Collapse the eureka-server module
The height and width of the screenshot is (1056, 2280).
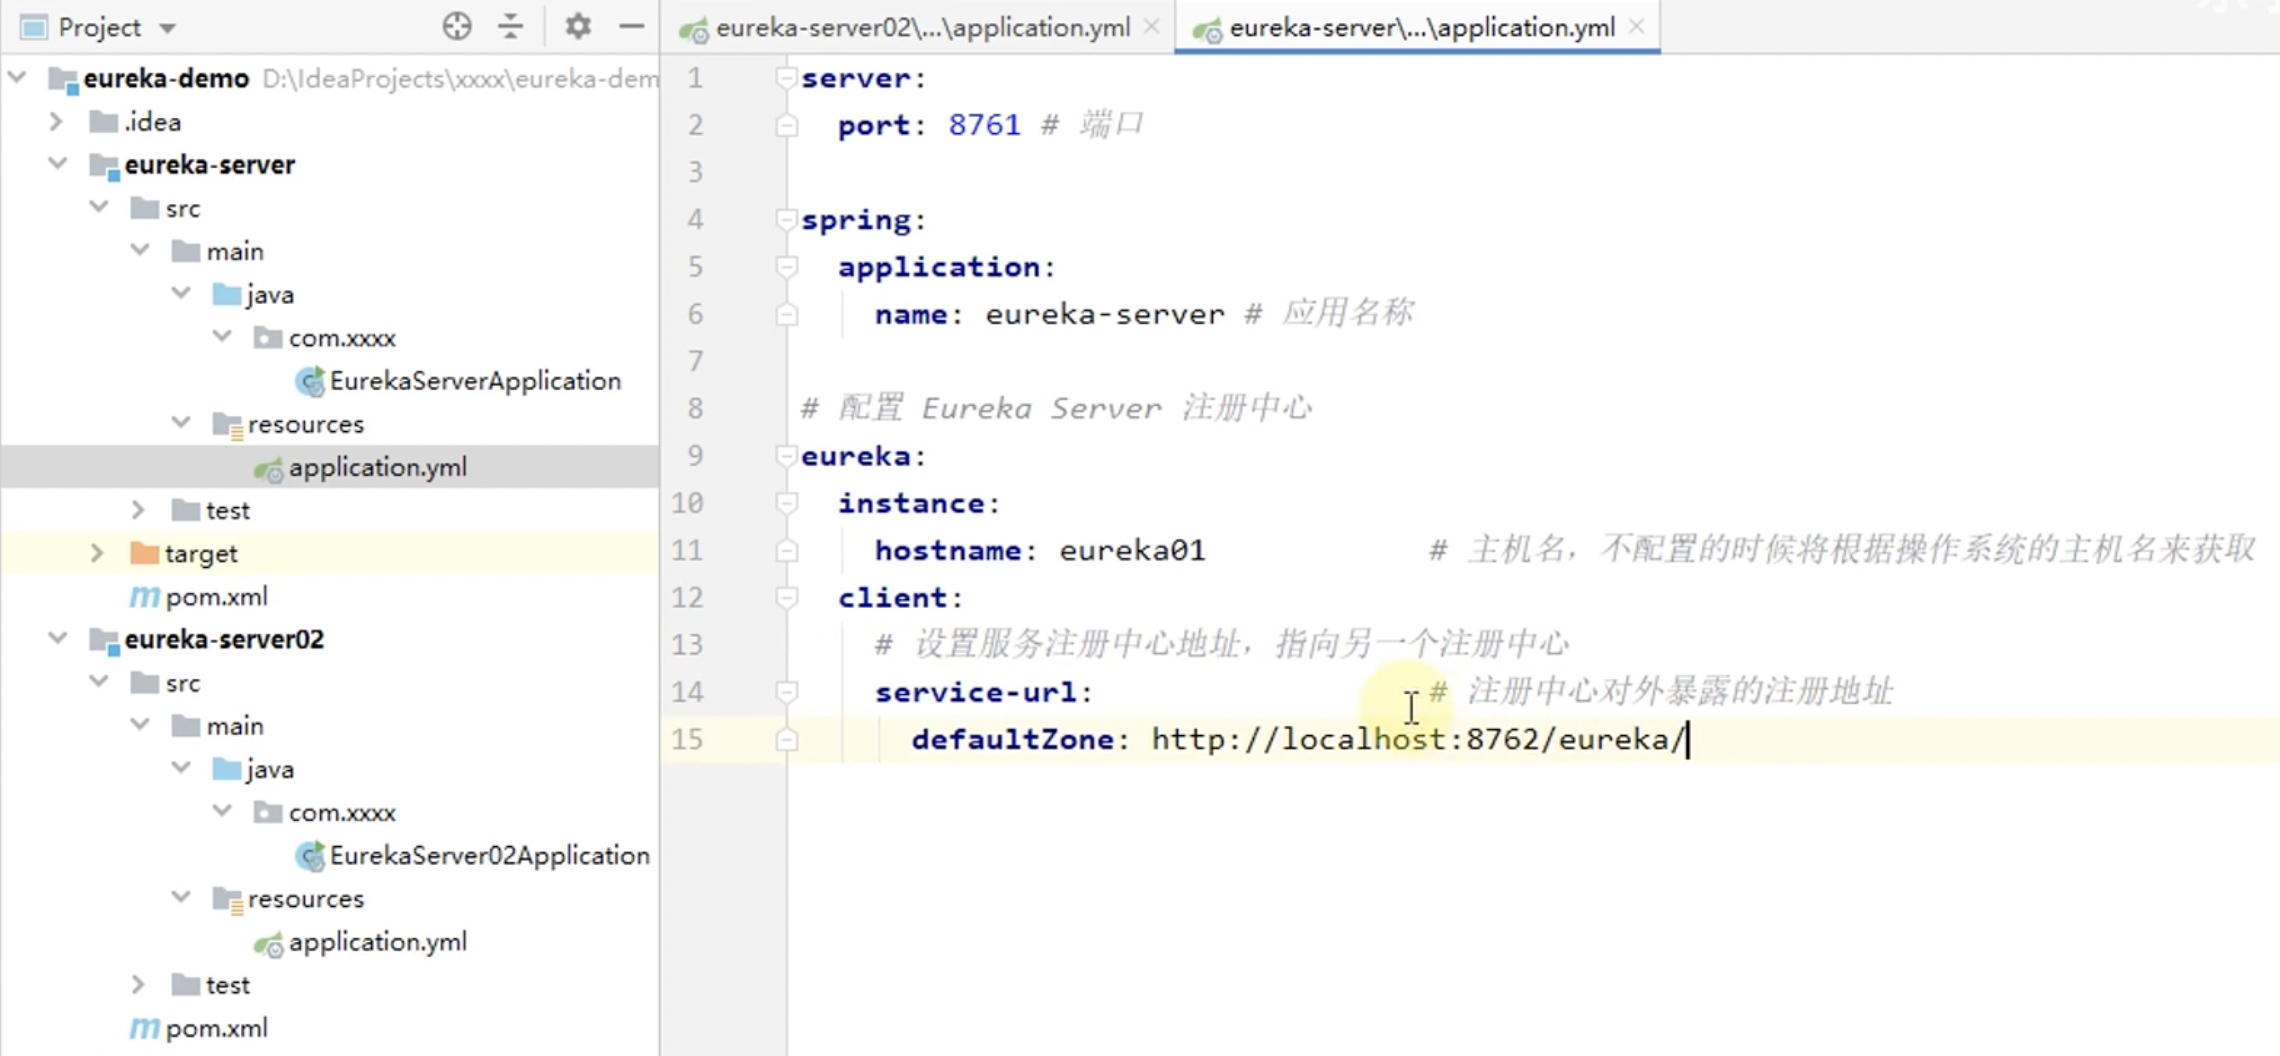58,163
